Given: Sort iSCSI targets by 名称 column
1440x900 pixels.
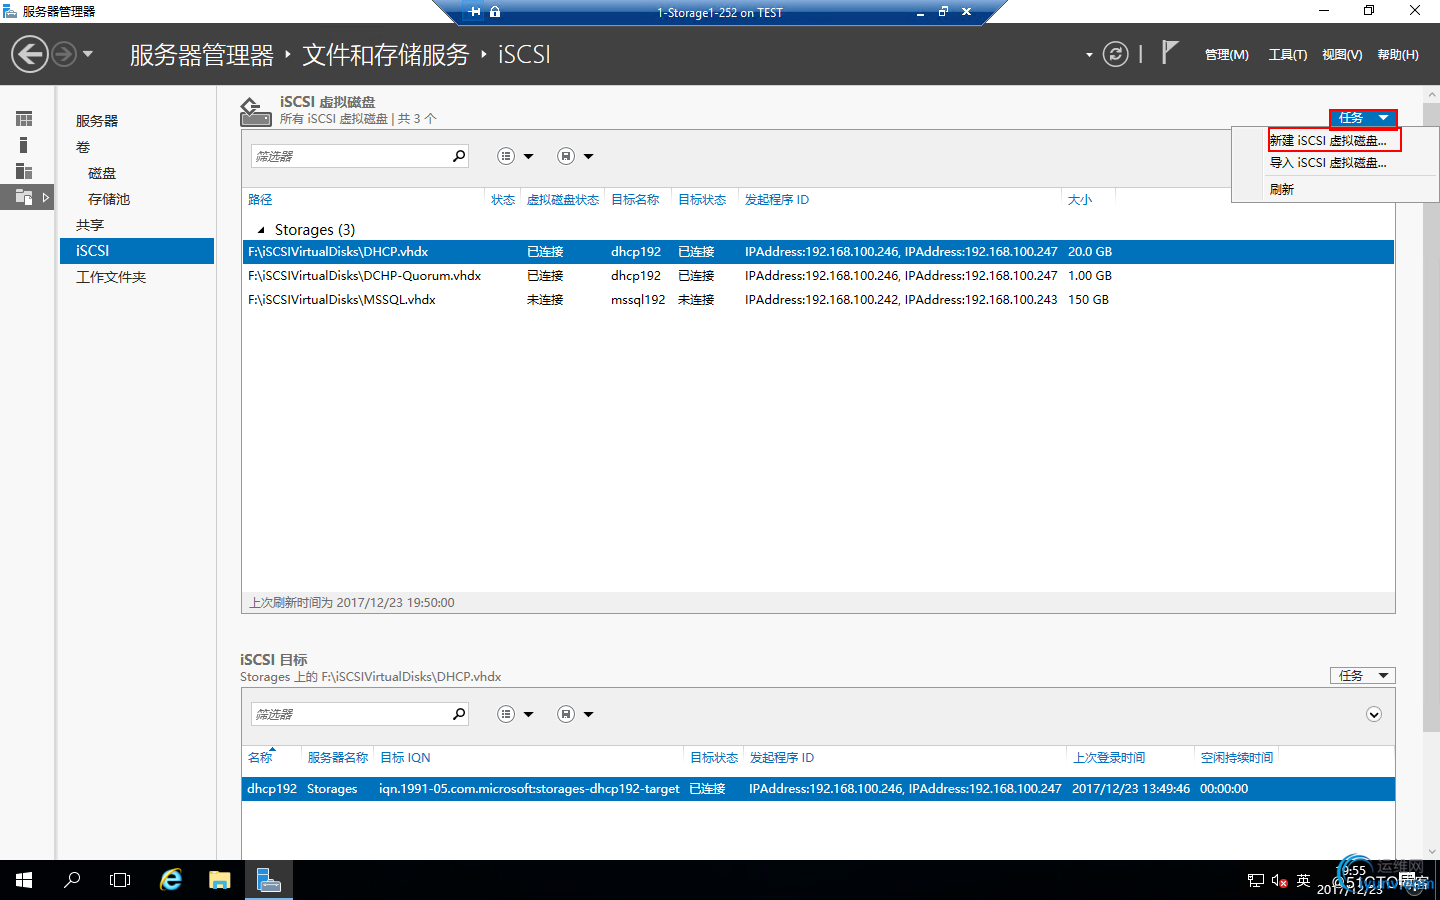Looking at the screenshot, I should point(260,758).
